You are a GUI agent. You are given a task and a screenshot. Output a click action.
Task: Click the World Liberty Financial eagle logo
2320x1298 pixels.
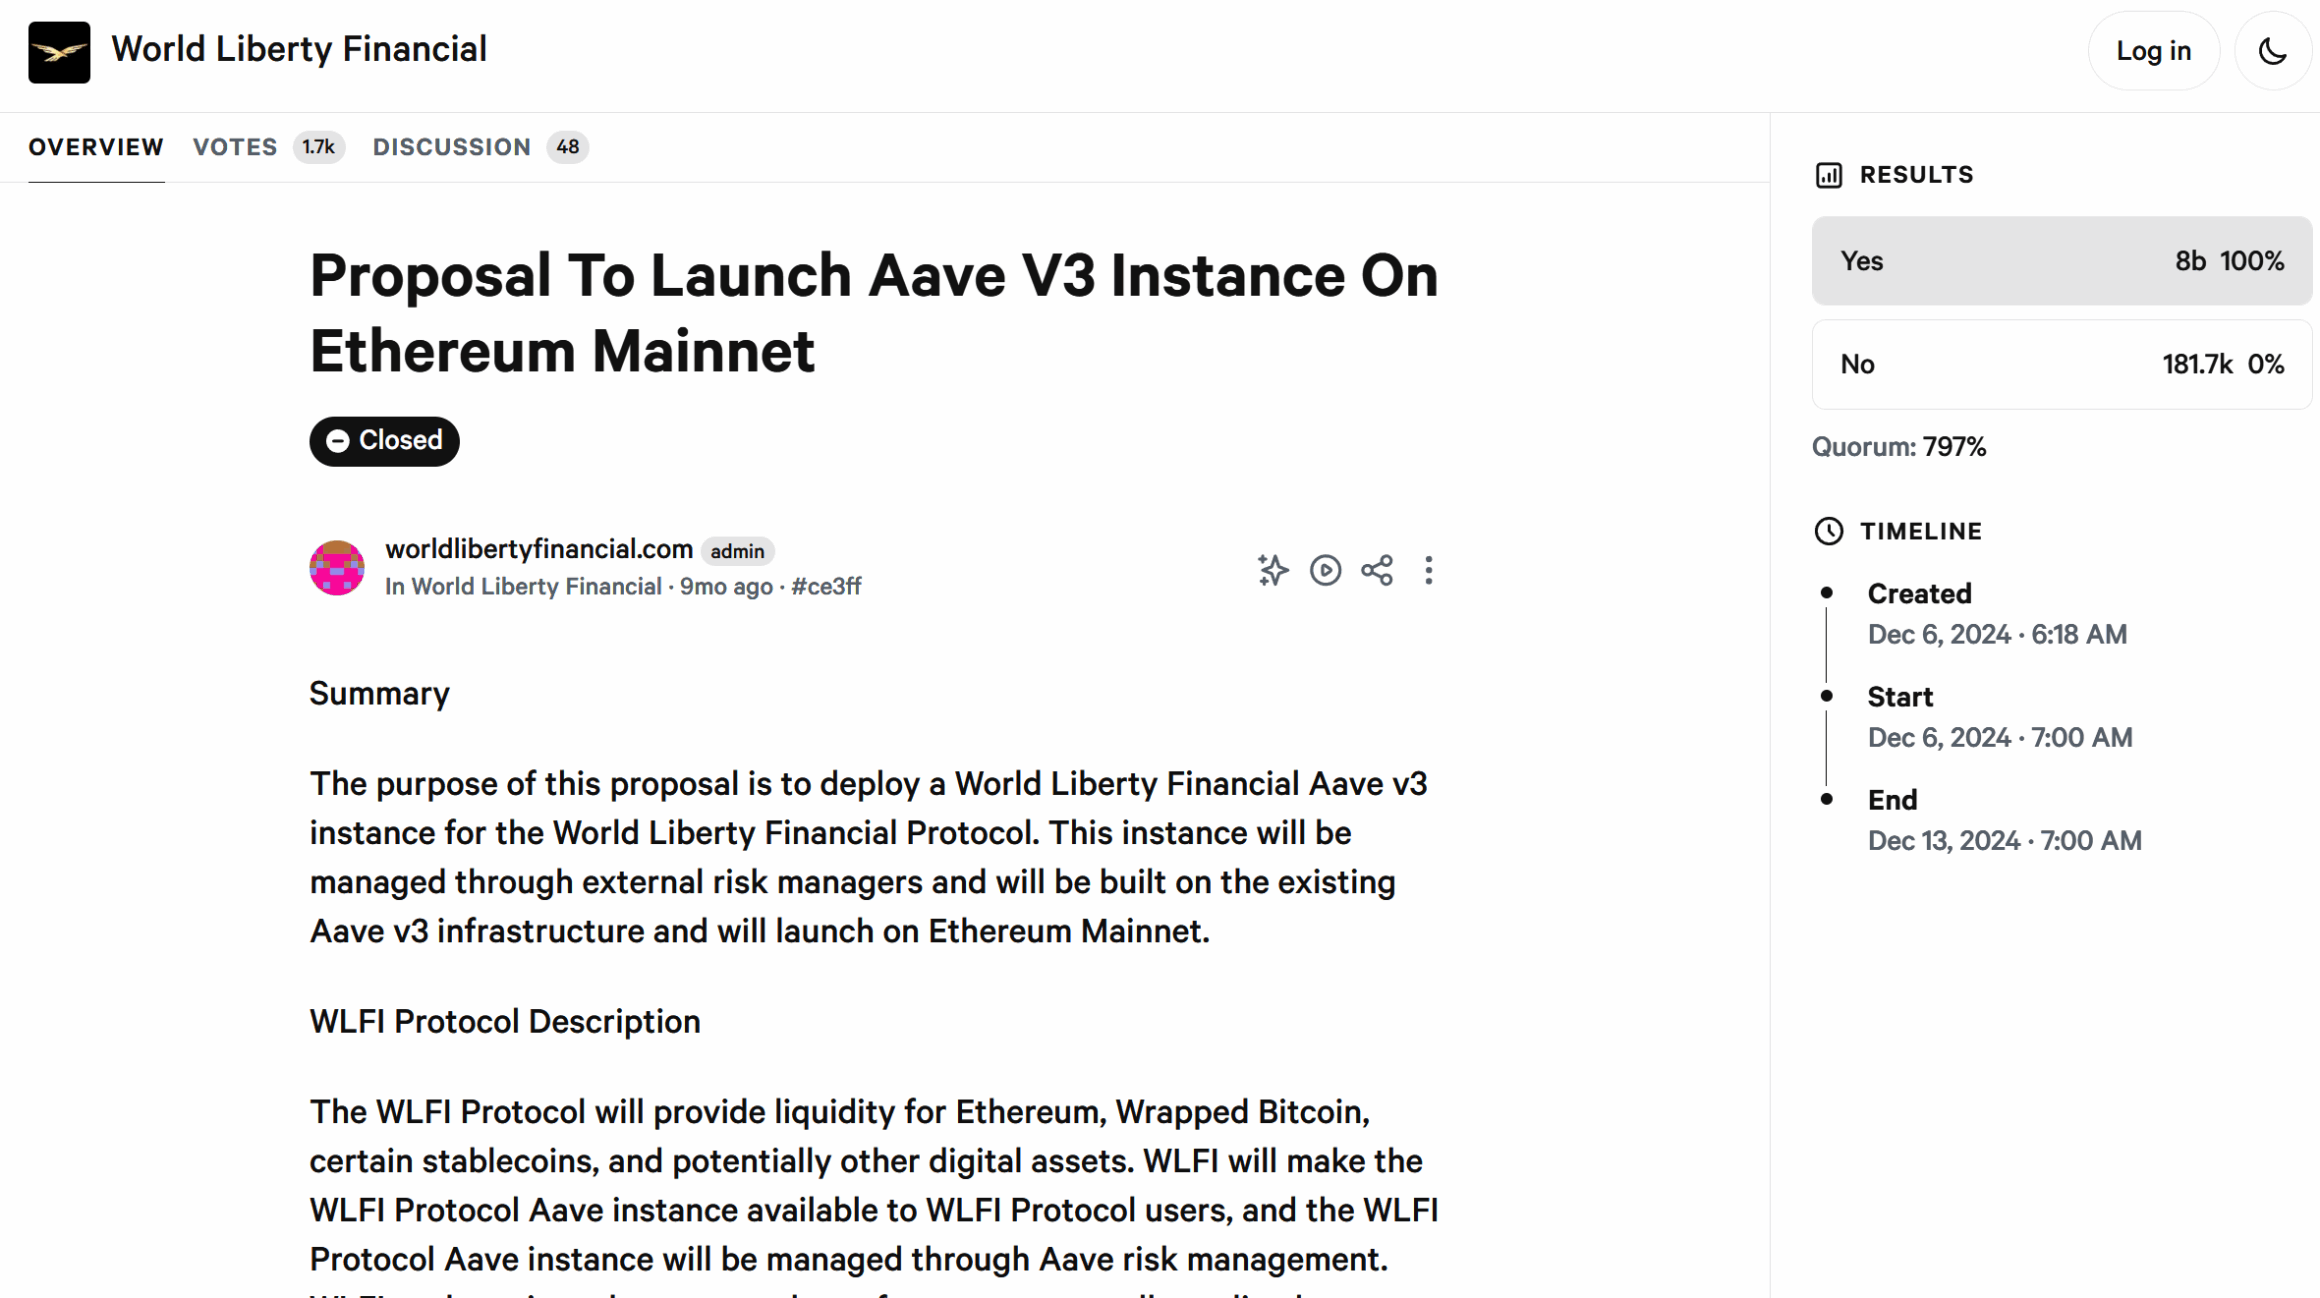(x=59, y=52)
